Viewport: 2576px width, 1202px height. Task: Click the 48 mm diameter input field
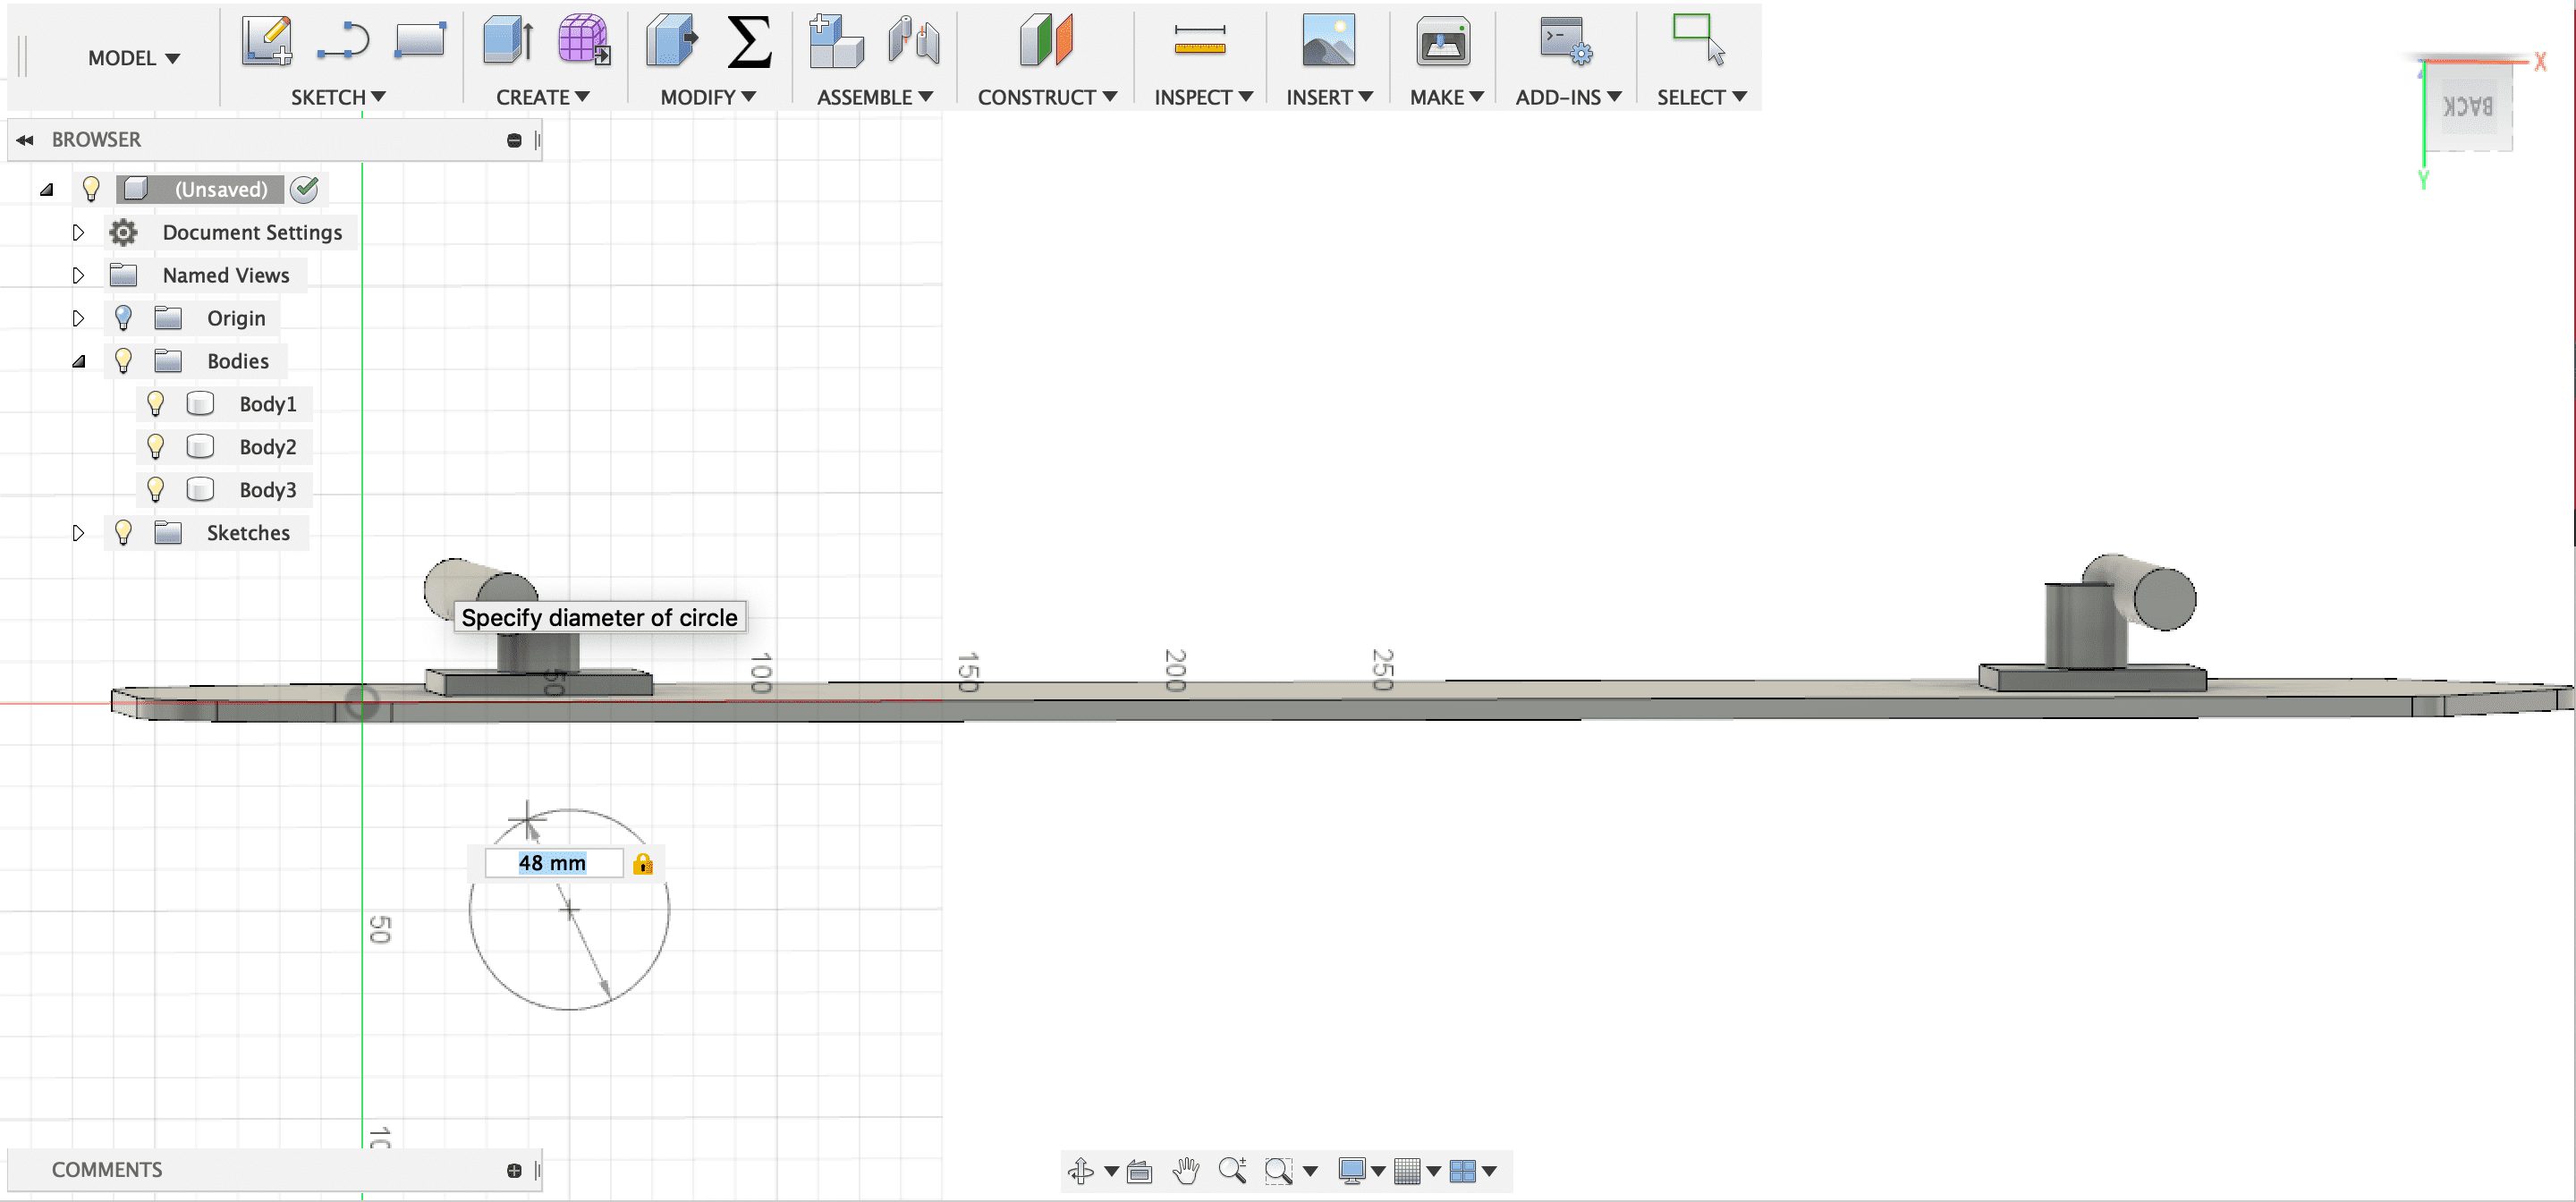(553, 864)
